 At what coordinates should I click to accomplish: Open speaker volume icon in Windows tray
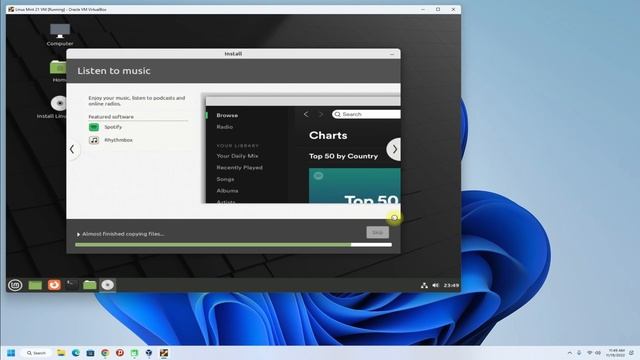[x=598, y=353]
